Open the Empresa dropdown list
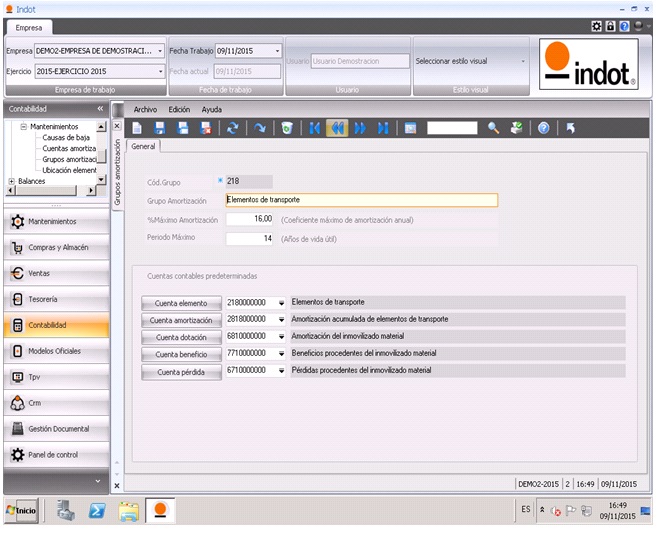658x533 pixels. coord(160,51)
